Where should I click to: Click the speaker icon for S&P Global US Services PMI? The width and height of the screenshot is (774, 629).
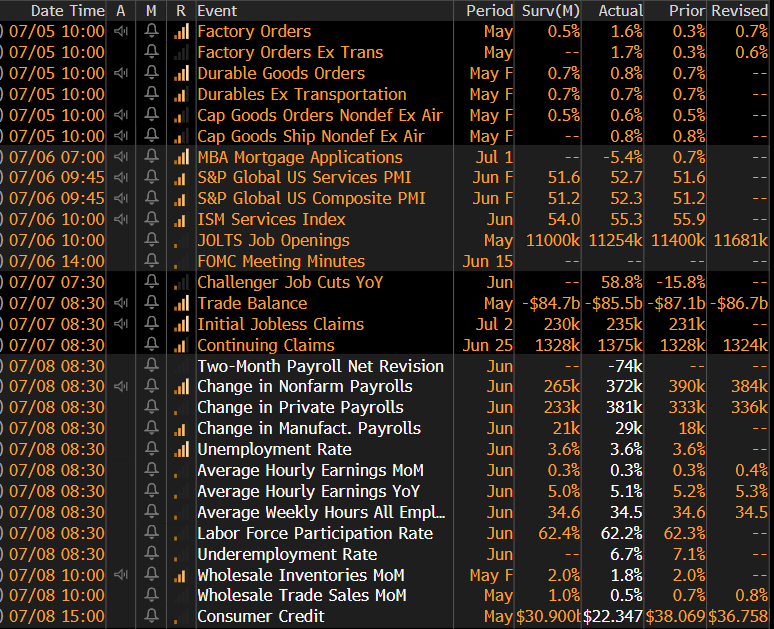pos(121,178)
